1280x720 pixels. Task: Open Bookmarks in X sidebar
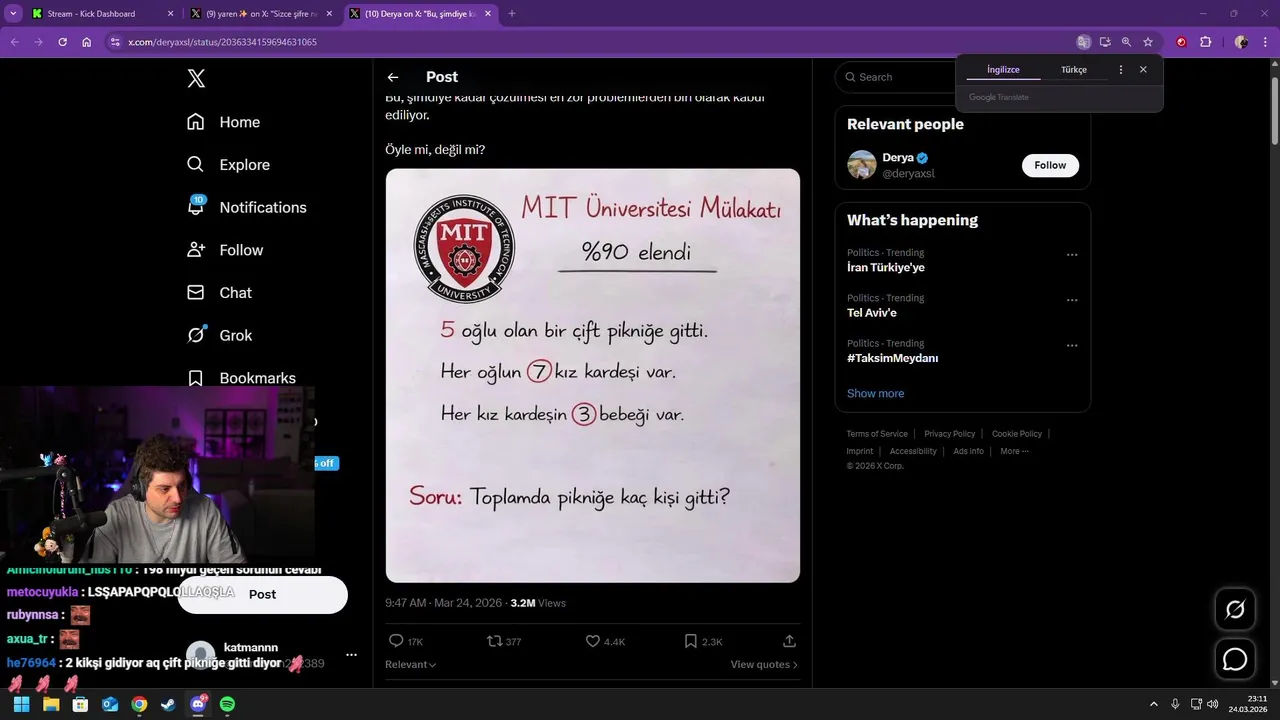point(241,378)
